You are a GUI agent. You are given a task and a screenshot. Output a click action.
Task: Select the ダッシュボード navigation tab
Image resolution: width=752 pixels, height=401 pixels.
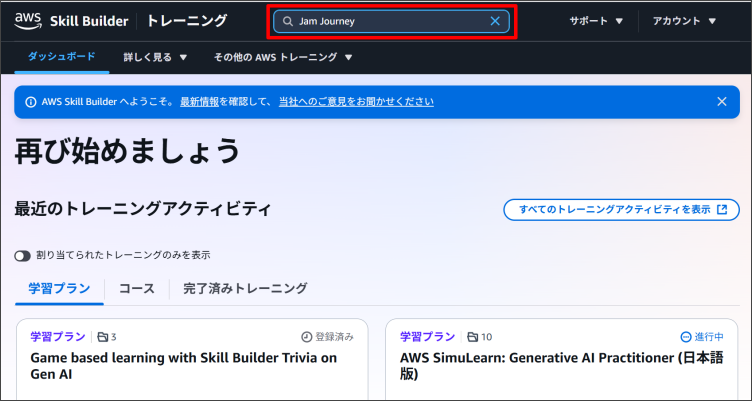tap(62, 57)
